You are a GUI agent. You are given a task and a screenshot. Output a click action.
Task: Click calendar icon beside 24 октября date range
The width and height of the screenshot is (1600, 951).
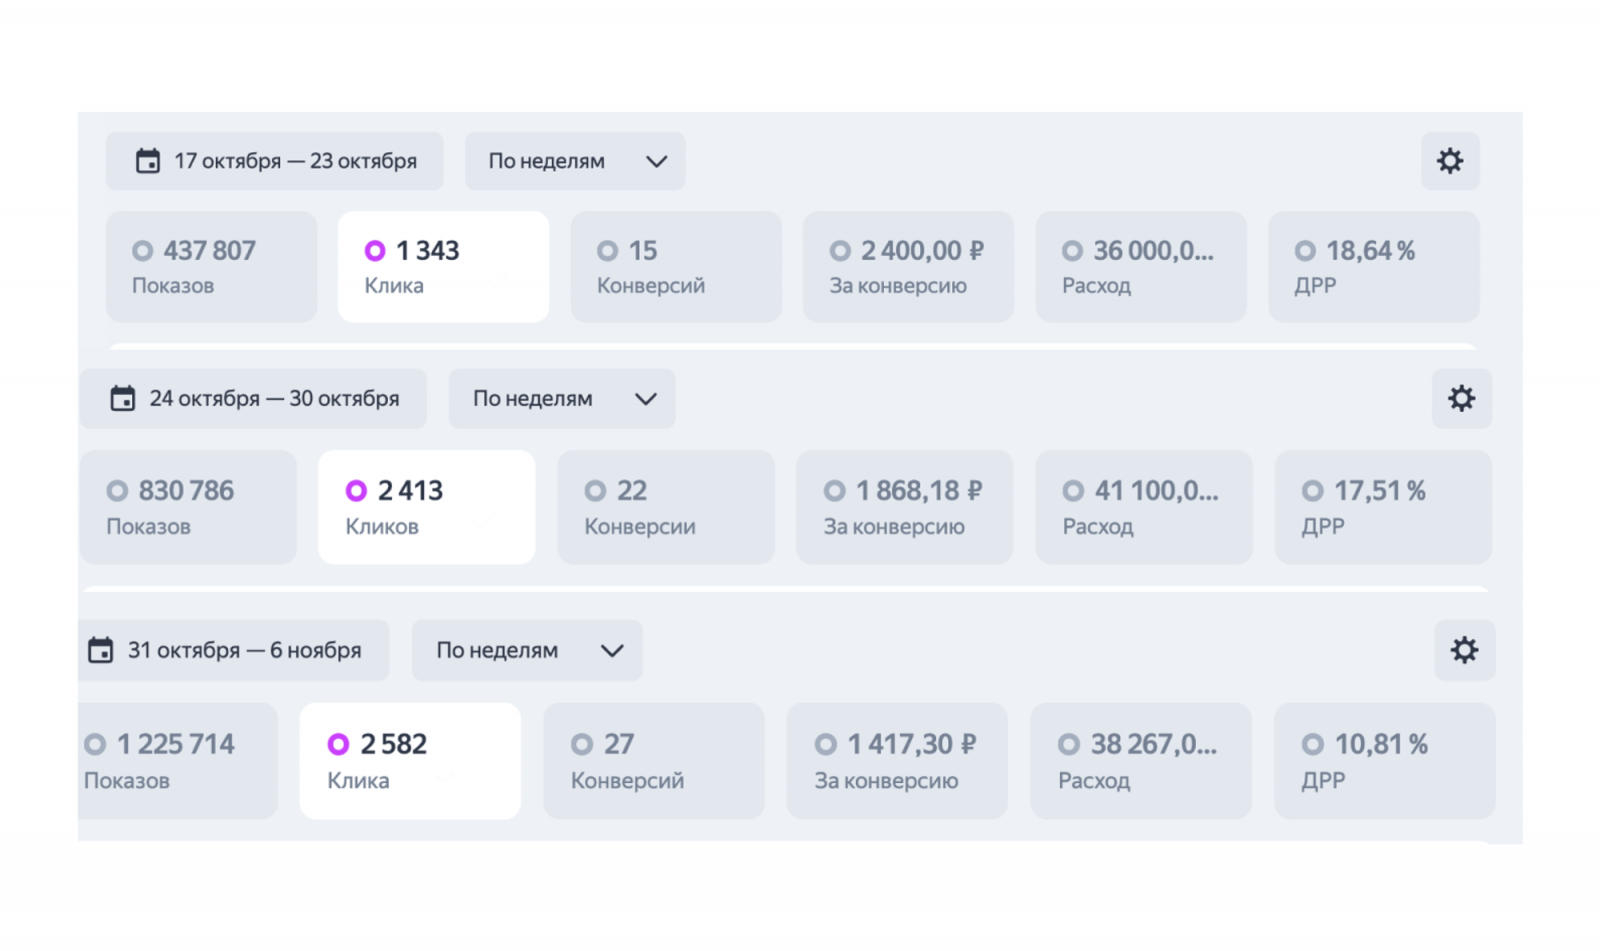pos(123,398)
